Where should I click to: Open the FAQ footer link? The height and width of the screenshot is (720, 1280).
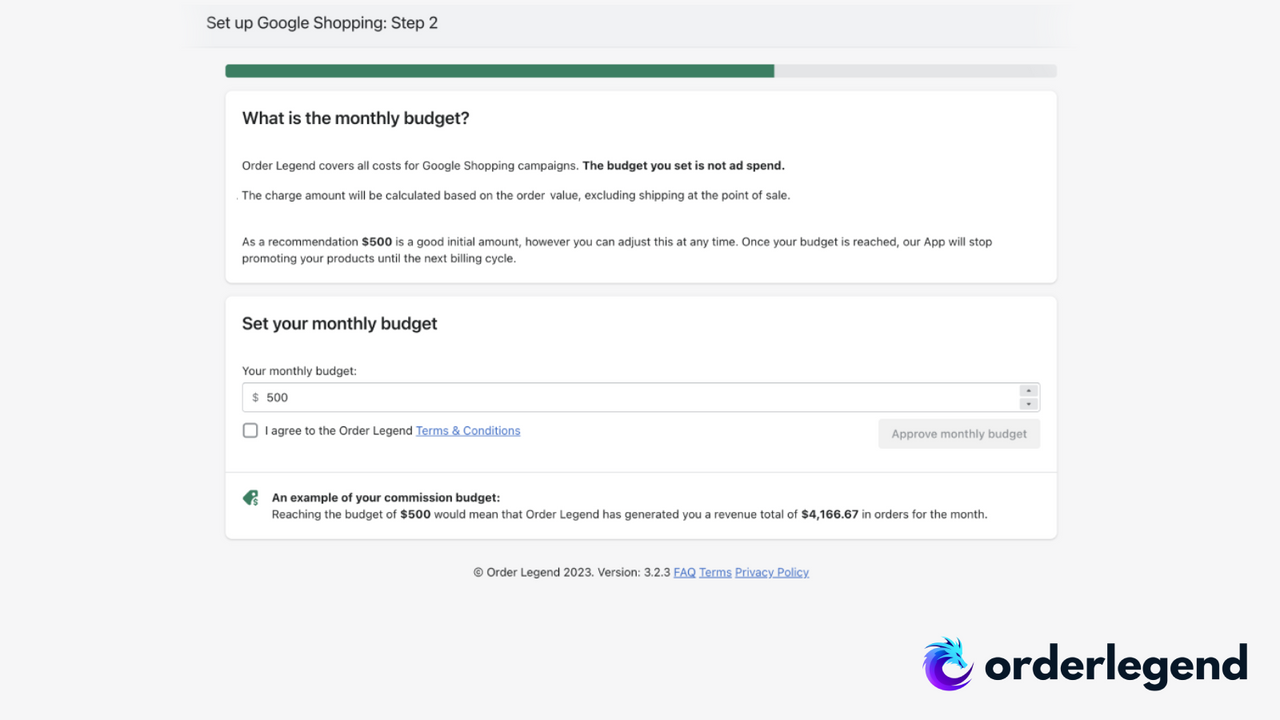click(x=684, y=573)
